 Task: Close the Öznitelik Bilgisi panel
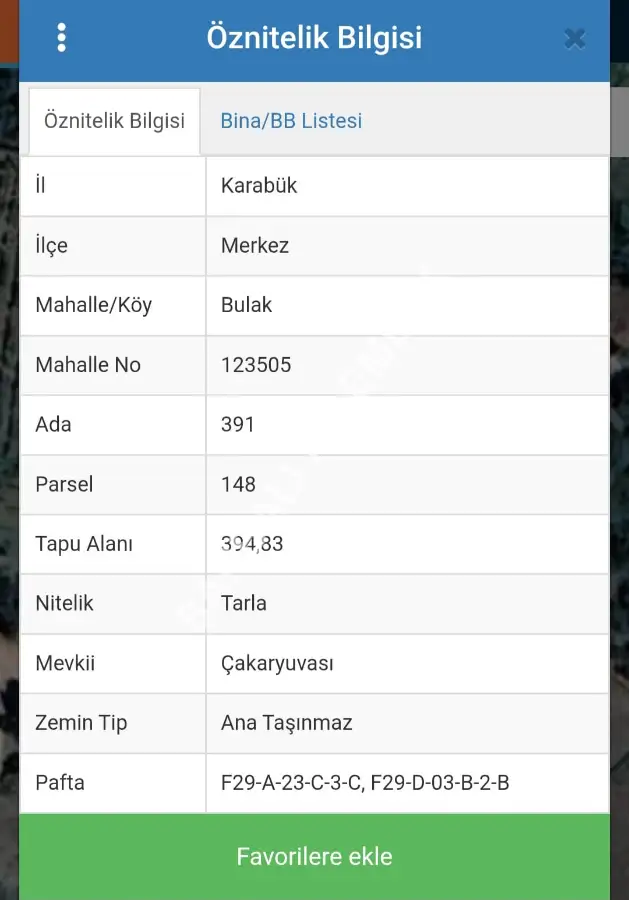574,39
